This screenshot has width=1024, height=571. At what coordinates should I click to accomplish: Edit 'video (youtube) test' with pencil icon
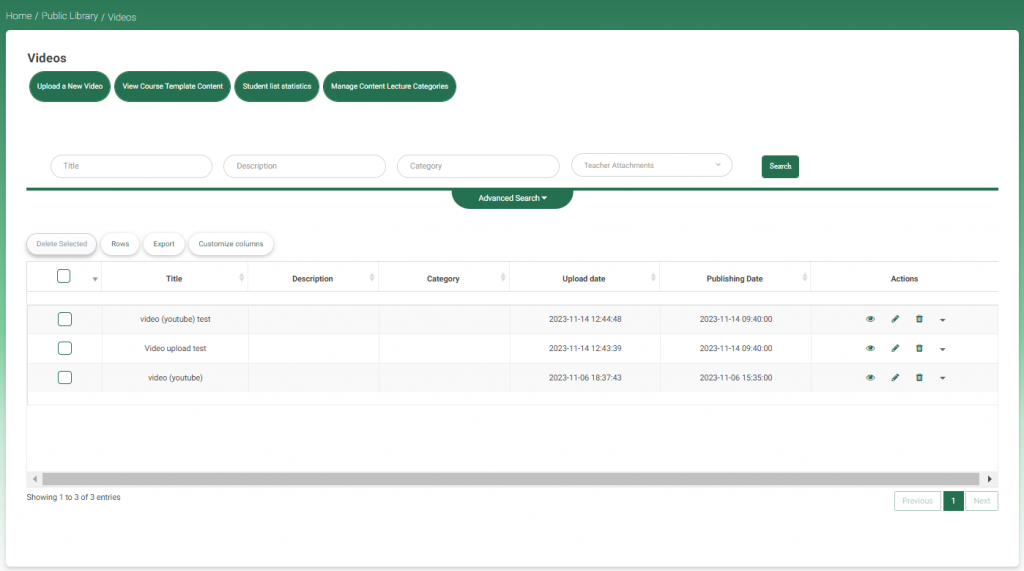coord(895,319)
